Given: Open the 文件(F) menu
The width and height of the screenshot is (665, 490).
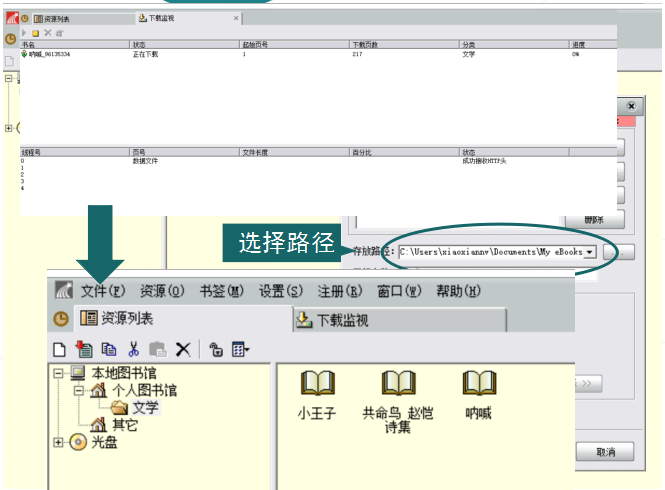Looking at the screenshot, I should pos(103,291).
